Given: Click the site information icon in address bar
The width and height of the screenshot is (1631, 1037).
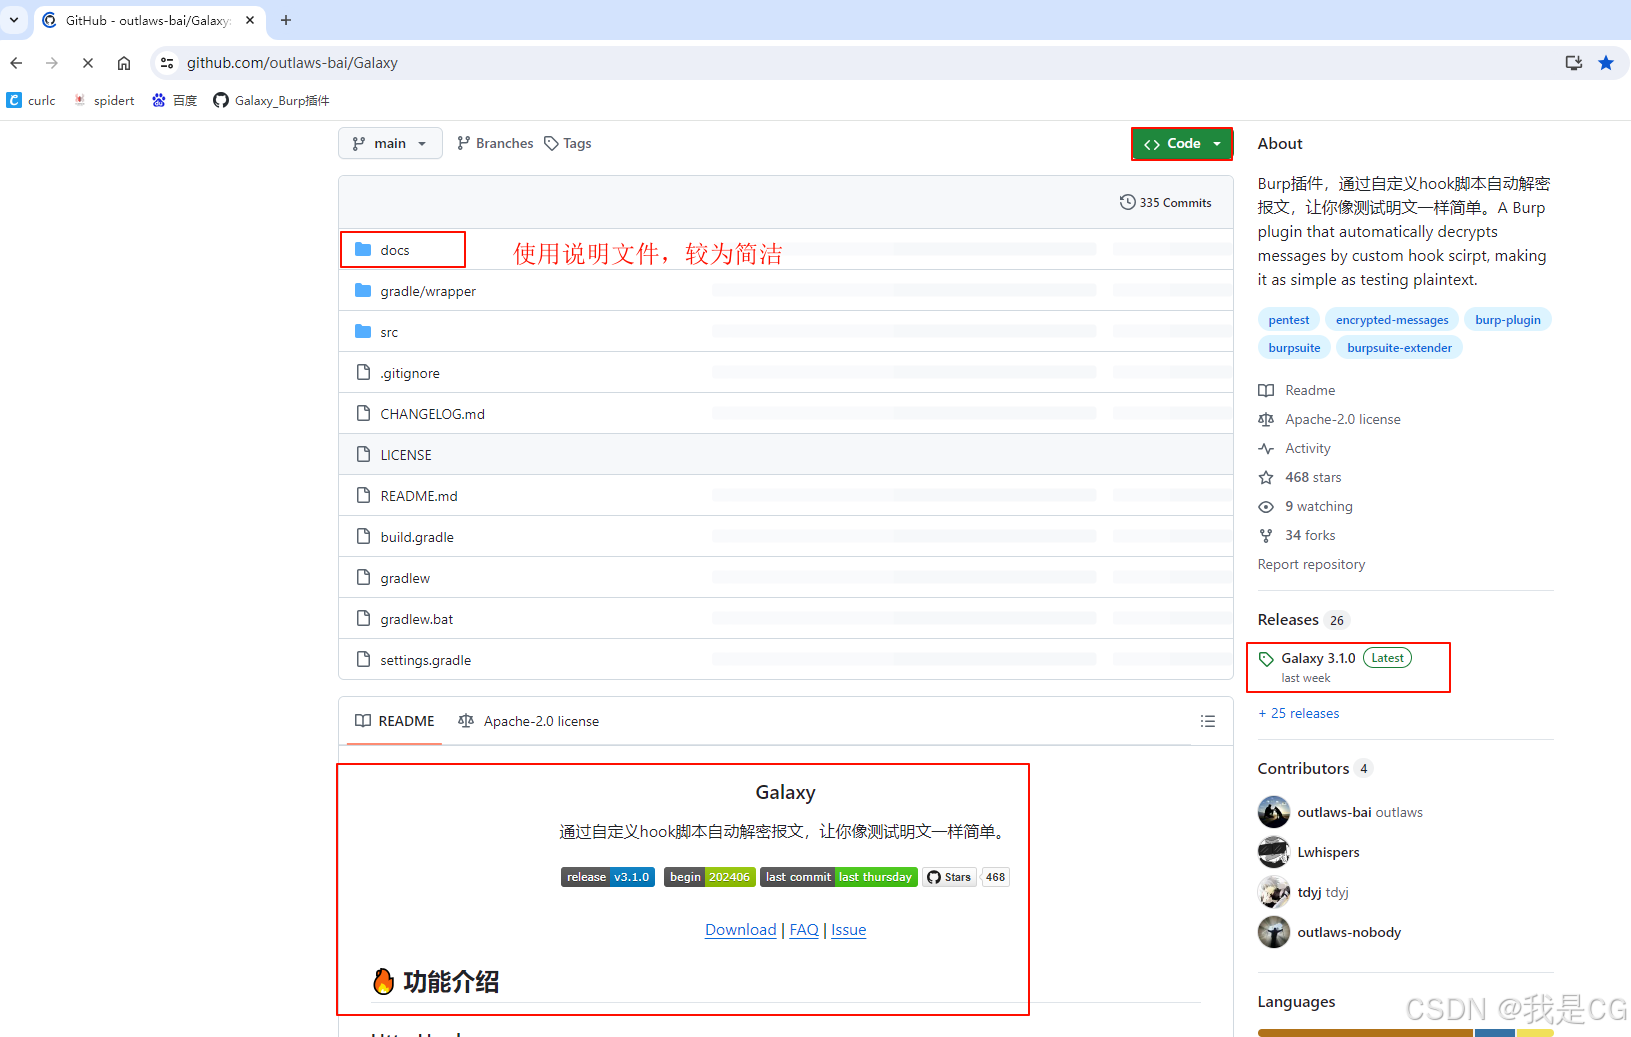Looking at the screenshot, I should (x=167, y=63).
